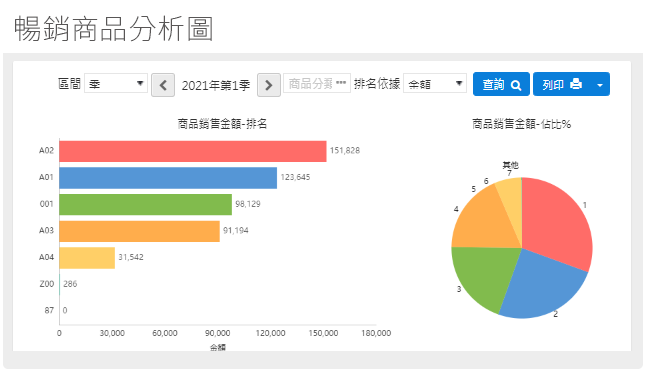The width and height of the screenshot is (651, 372).
Task: Select the green 001 bar
Action: 145,205
